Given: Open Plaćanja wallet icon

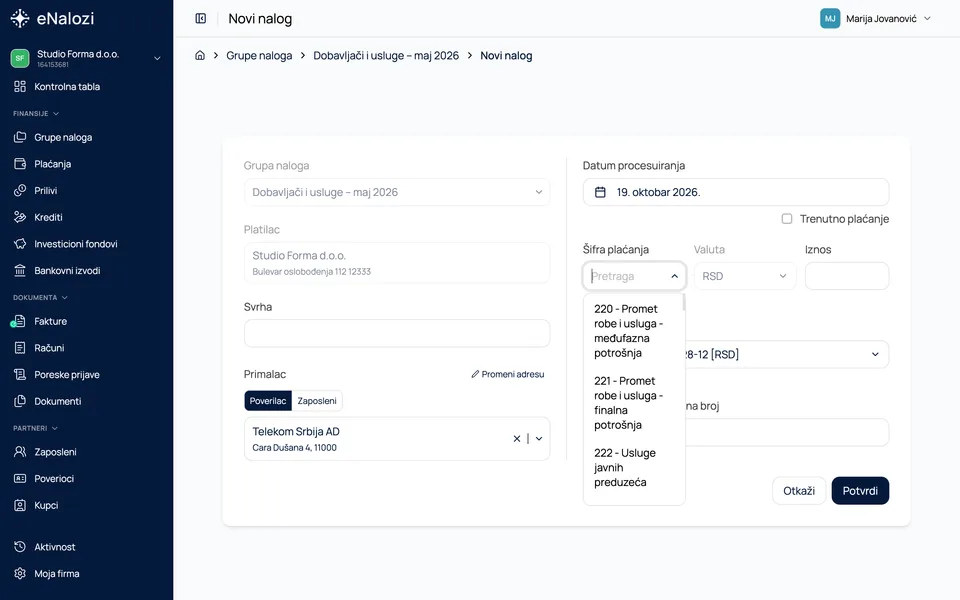Looking at the screenshot, I should (20, 164).
